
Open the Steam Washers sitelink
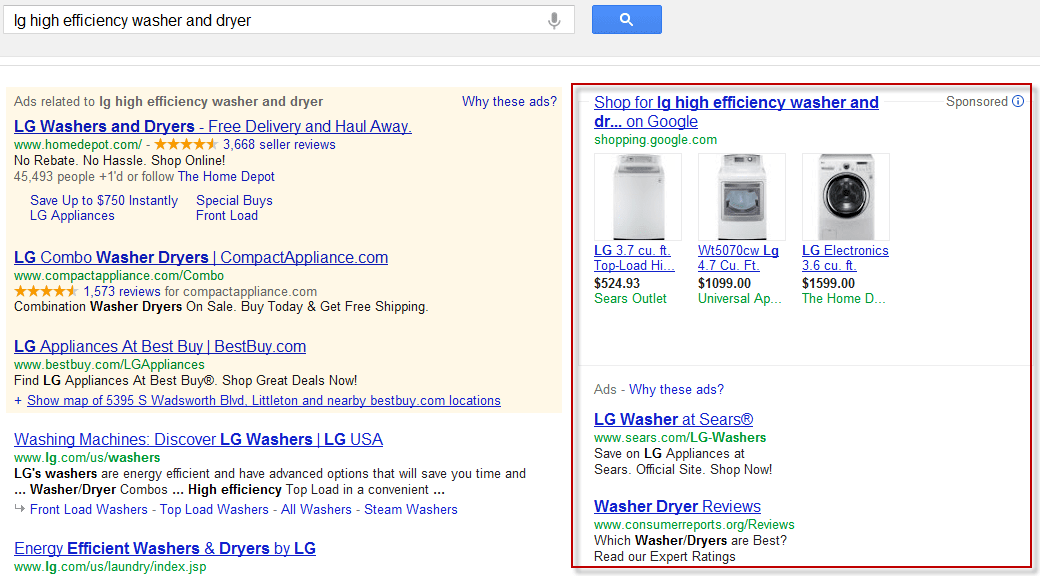coord(411,510)
